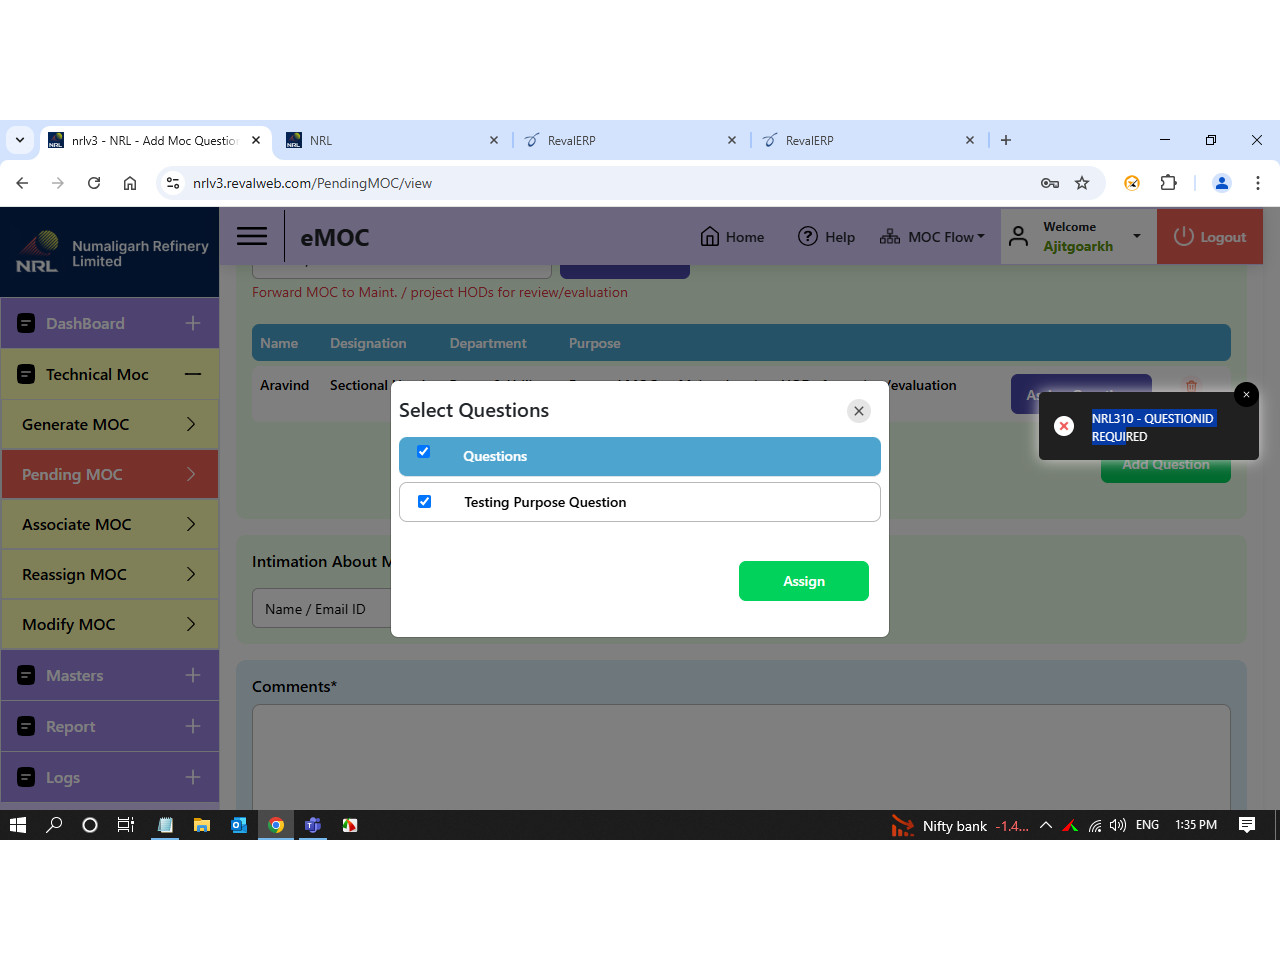The image size is (1280, 960).
Task: Delete the Aravind row with trash icon
Action: [x=1191, y=386]
